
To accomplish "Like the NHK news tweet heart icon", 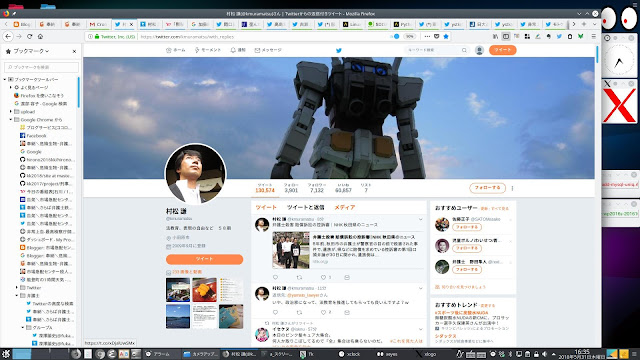I will click(323, 277).
